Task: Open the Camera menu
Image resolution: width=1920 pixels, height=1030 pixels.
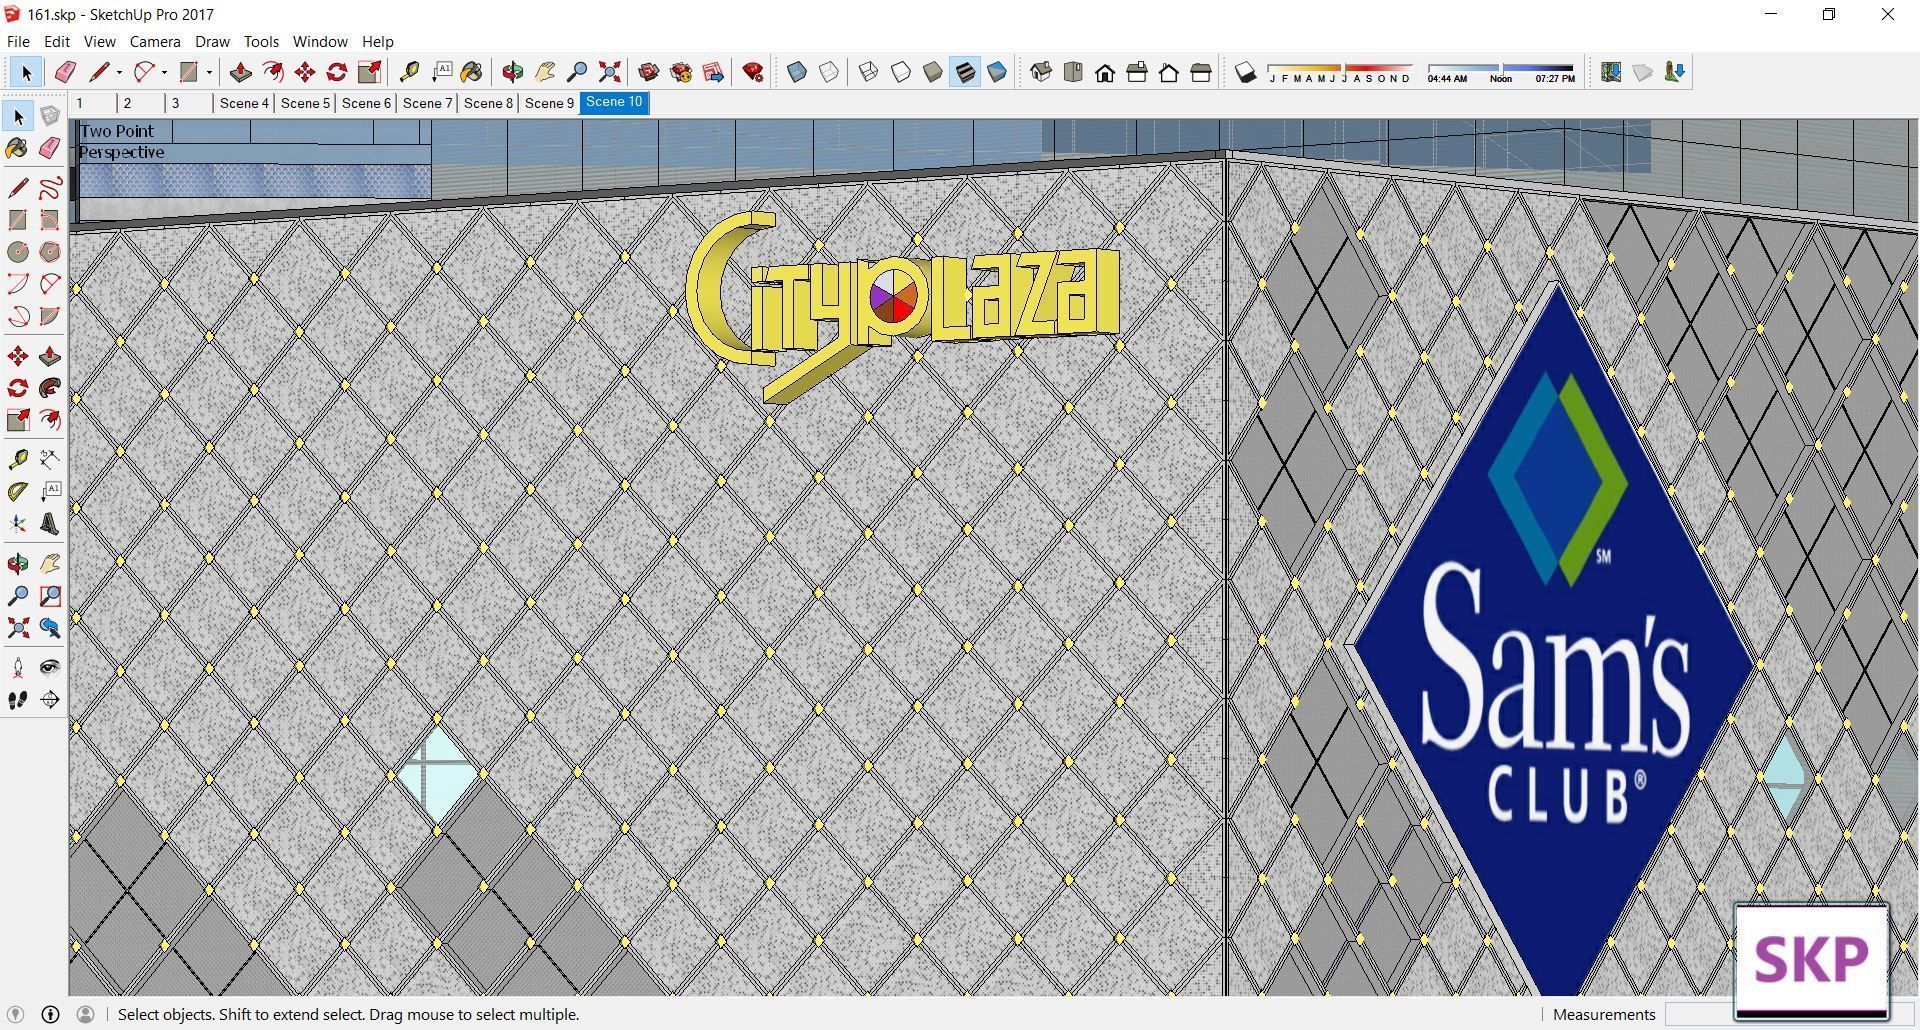Action: pos(155,42)
